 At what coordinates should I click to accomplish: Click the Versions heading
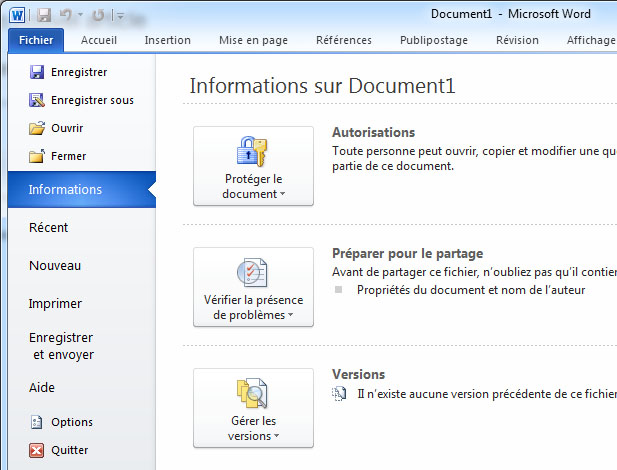point(358,374)
